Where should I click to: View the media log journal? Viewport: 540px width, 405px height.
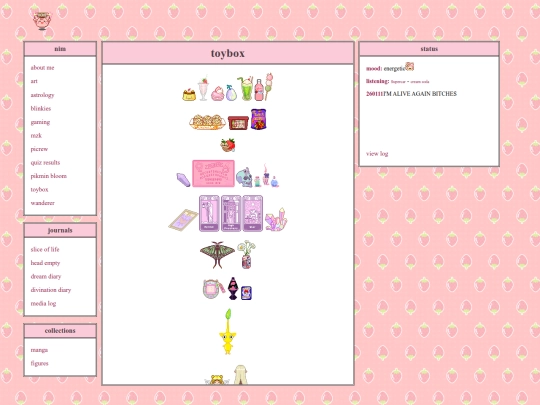[x=43, y=303]
